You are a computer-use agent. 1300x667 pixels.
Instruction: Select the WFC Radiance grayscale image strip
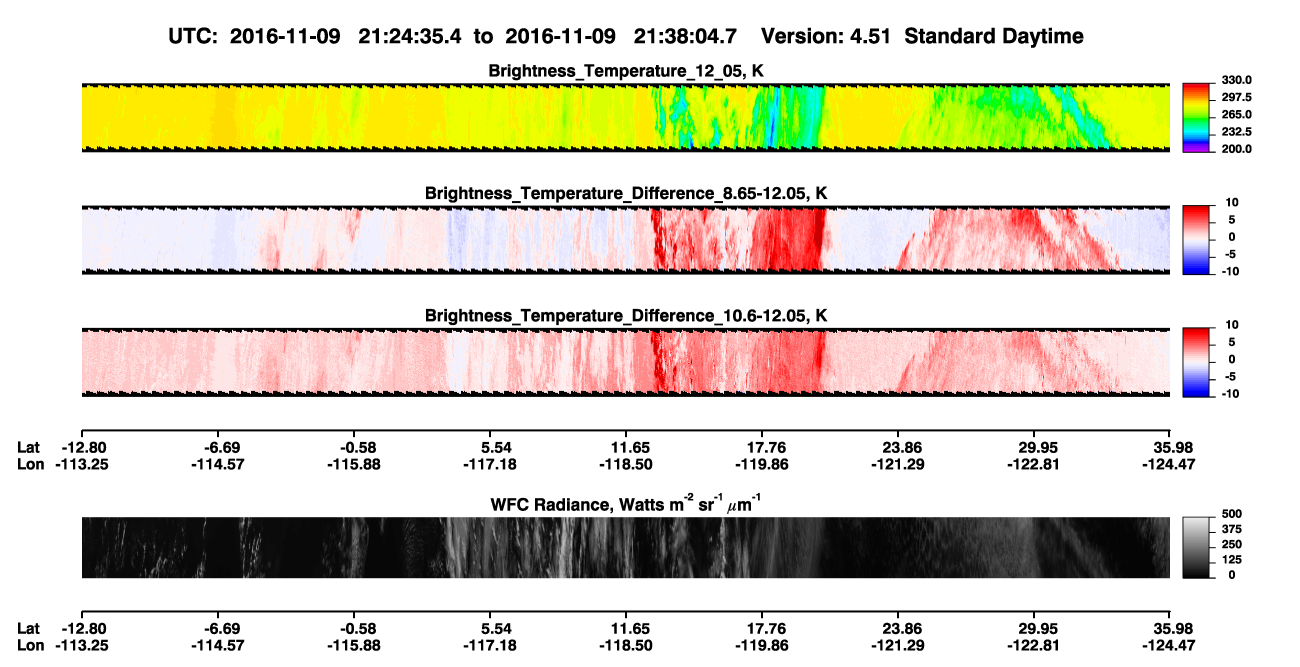coord(625,547)
